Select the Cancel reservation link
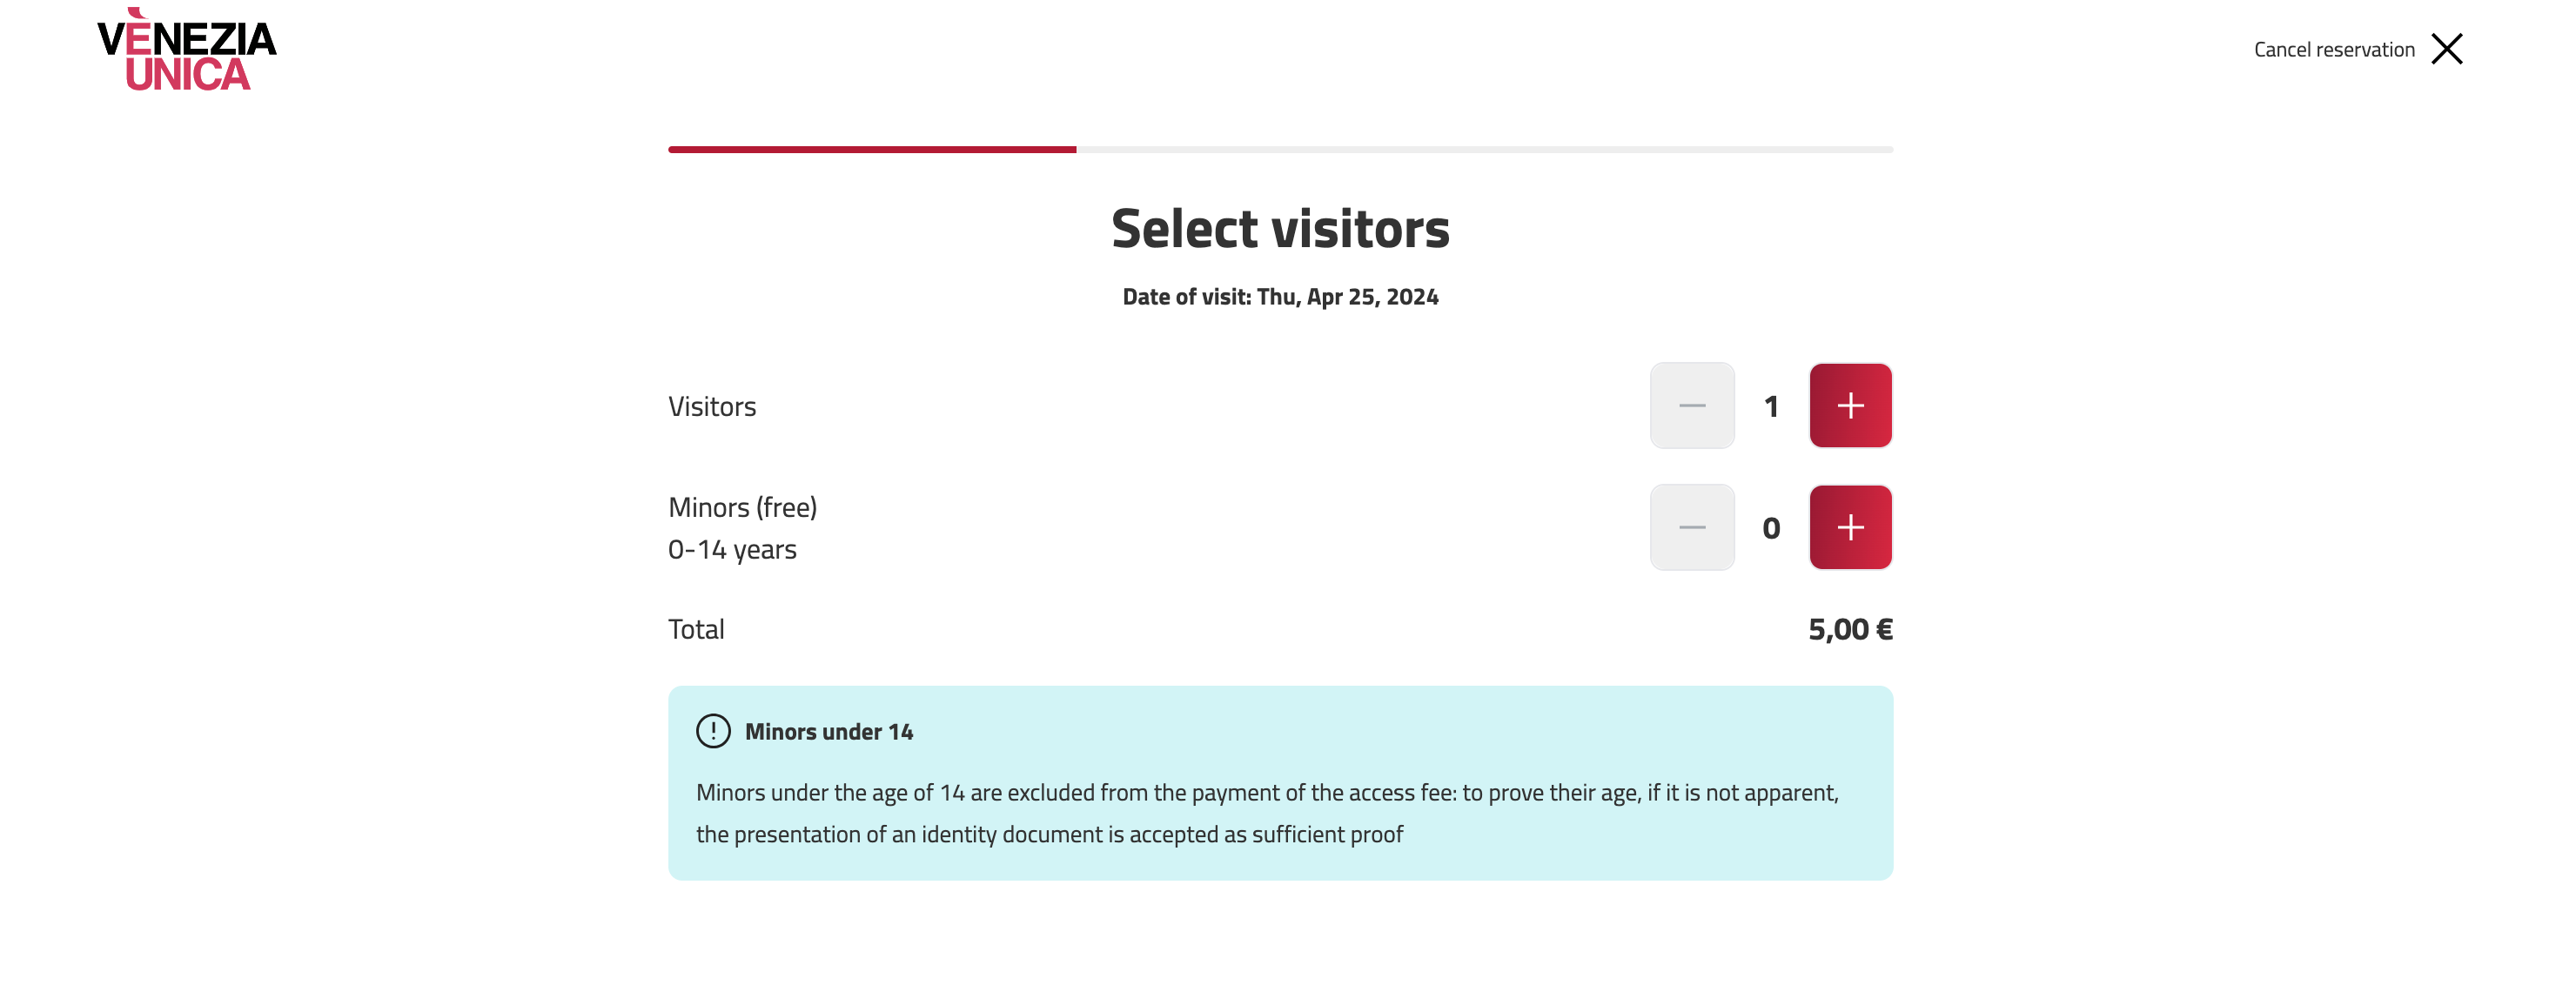 click(2333, 49)
